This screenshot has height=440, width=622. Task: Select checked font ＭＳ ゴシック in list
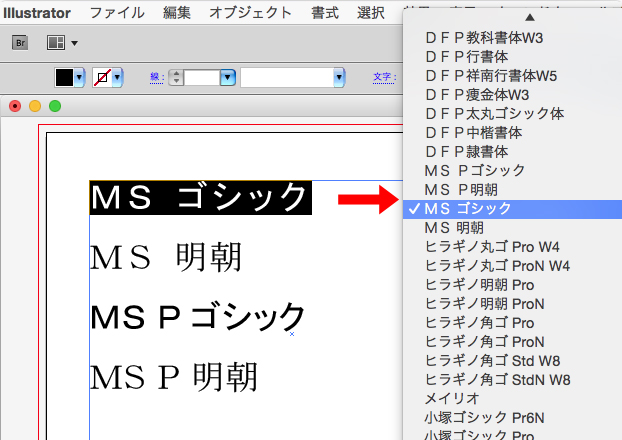click(513, 209)
